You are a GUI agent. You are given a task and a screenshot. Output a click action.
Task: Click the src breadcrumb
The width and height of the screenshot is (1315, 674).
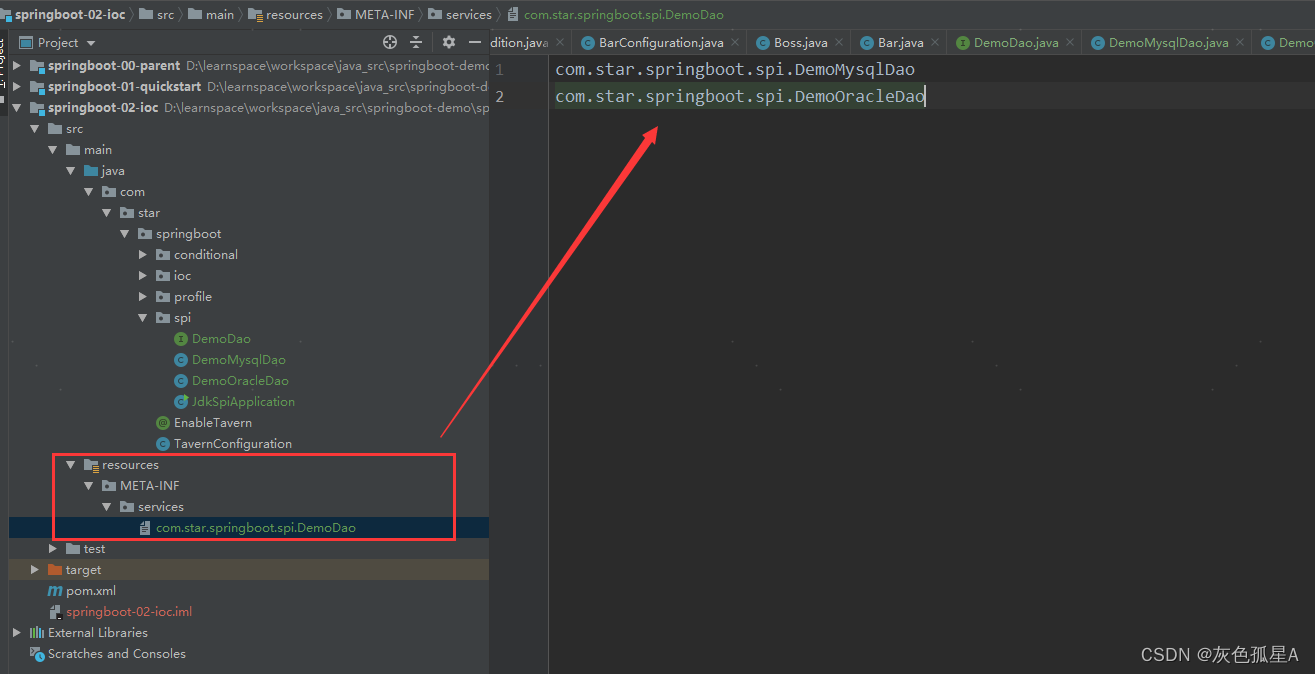click(157, 14)
